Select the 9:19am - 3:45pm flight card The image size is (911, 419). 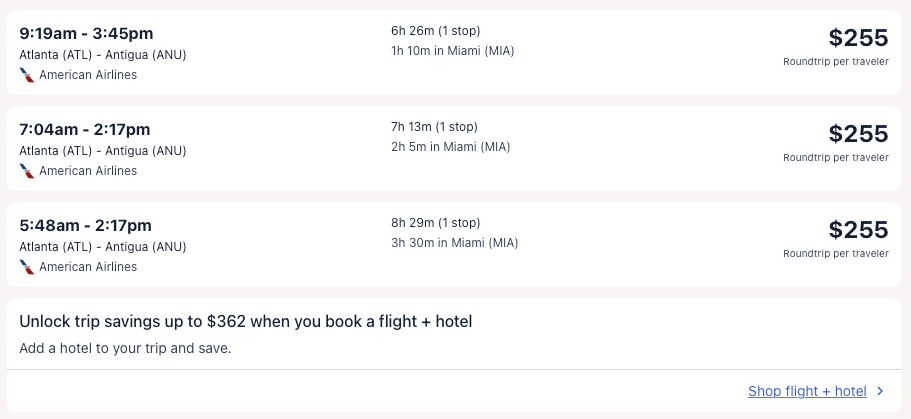click(x=600, y=75)
